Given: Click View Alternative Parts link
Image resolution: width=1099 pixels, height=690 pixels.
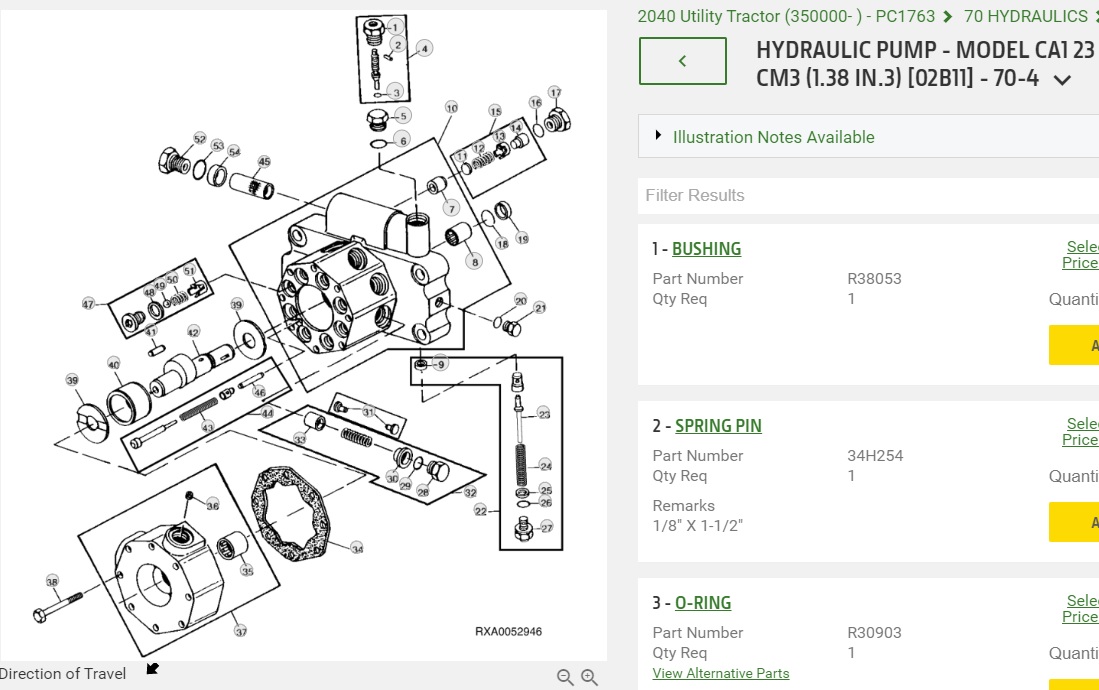Looking at the screenshot, I should tap(721, 673).
